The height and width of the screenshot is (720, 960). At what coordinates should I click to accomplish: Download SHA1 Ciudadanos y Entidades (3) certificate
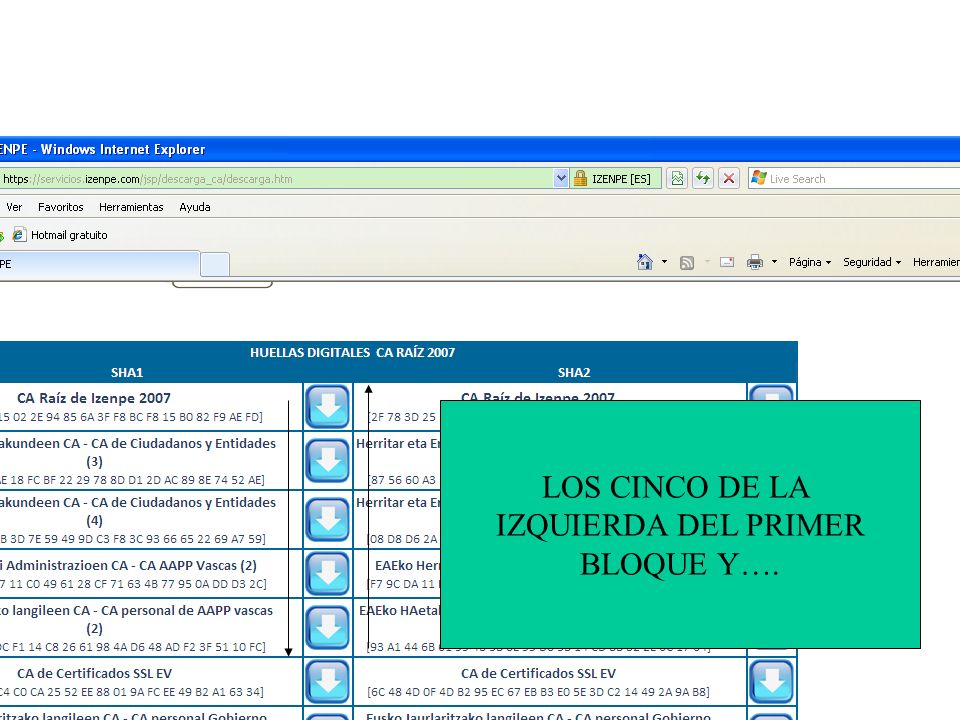(x=328, y=460)
